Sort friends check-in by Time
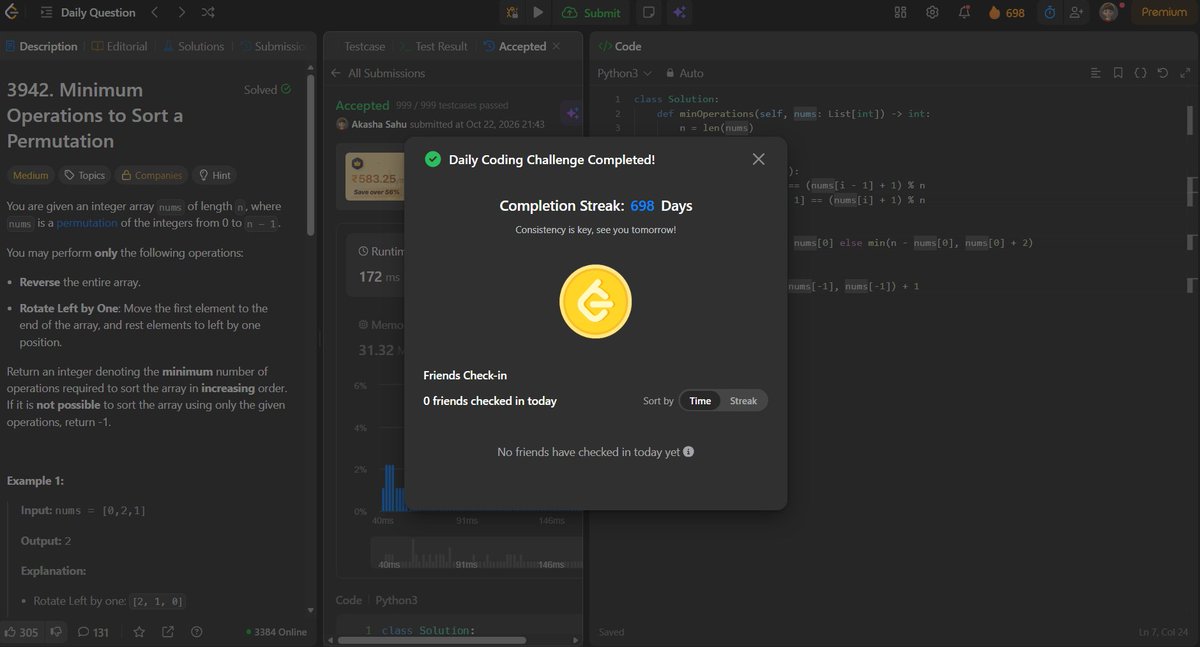 (700, 401)
